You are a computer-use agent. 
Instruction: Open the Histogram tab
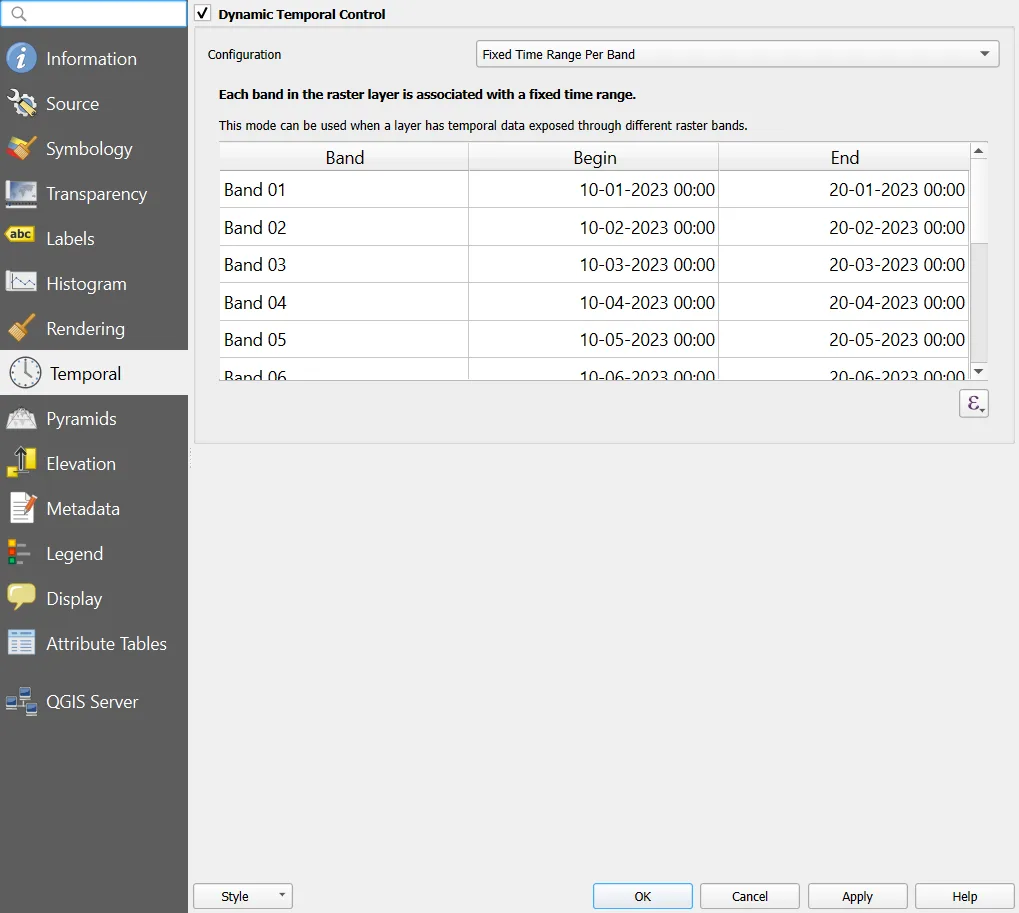[94, 283]
